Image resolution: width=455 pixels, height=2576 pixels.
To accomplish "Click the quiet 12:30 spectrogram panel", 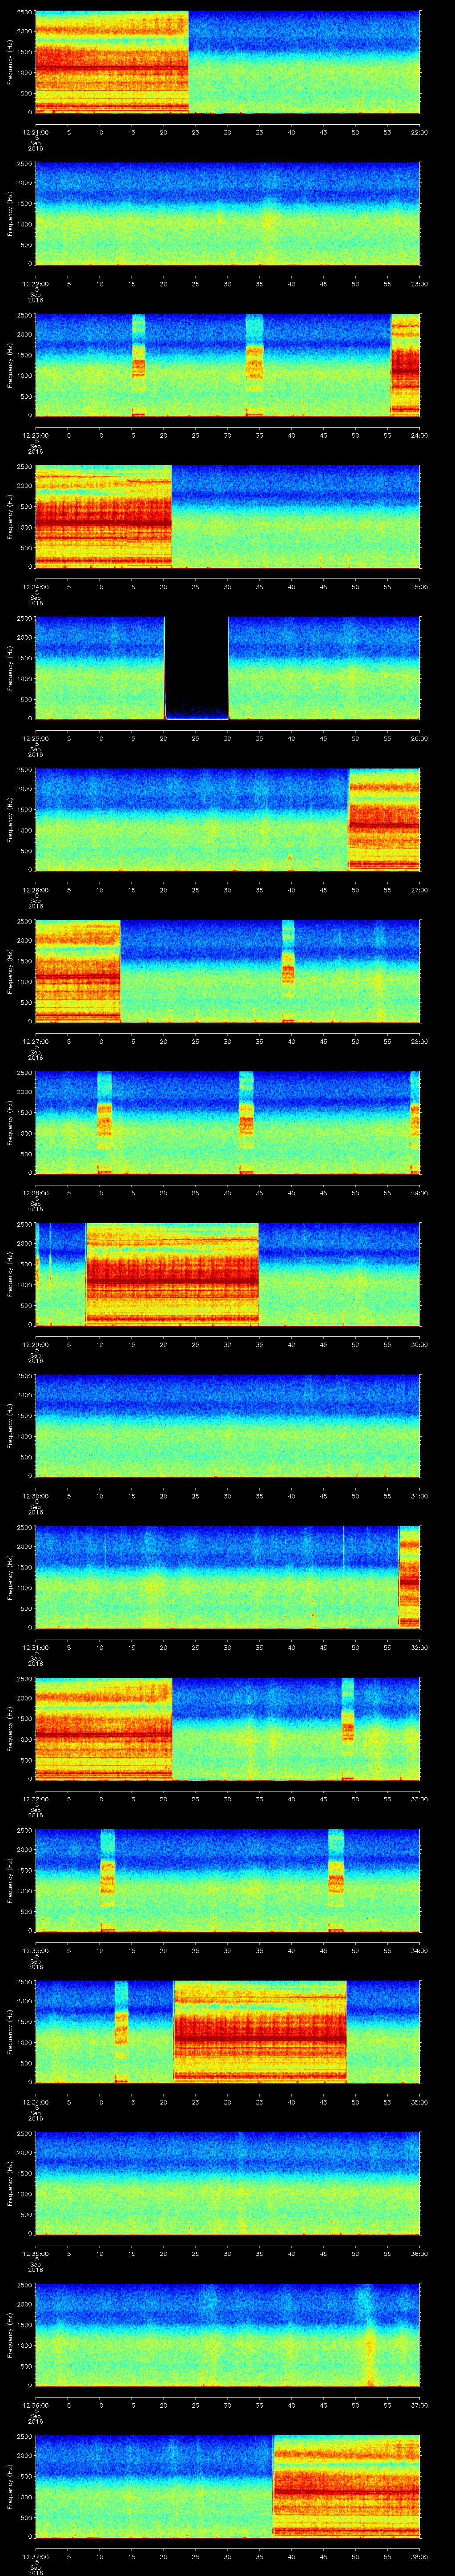I will 227,1425.
